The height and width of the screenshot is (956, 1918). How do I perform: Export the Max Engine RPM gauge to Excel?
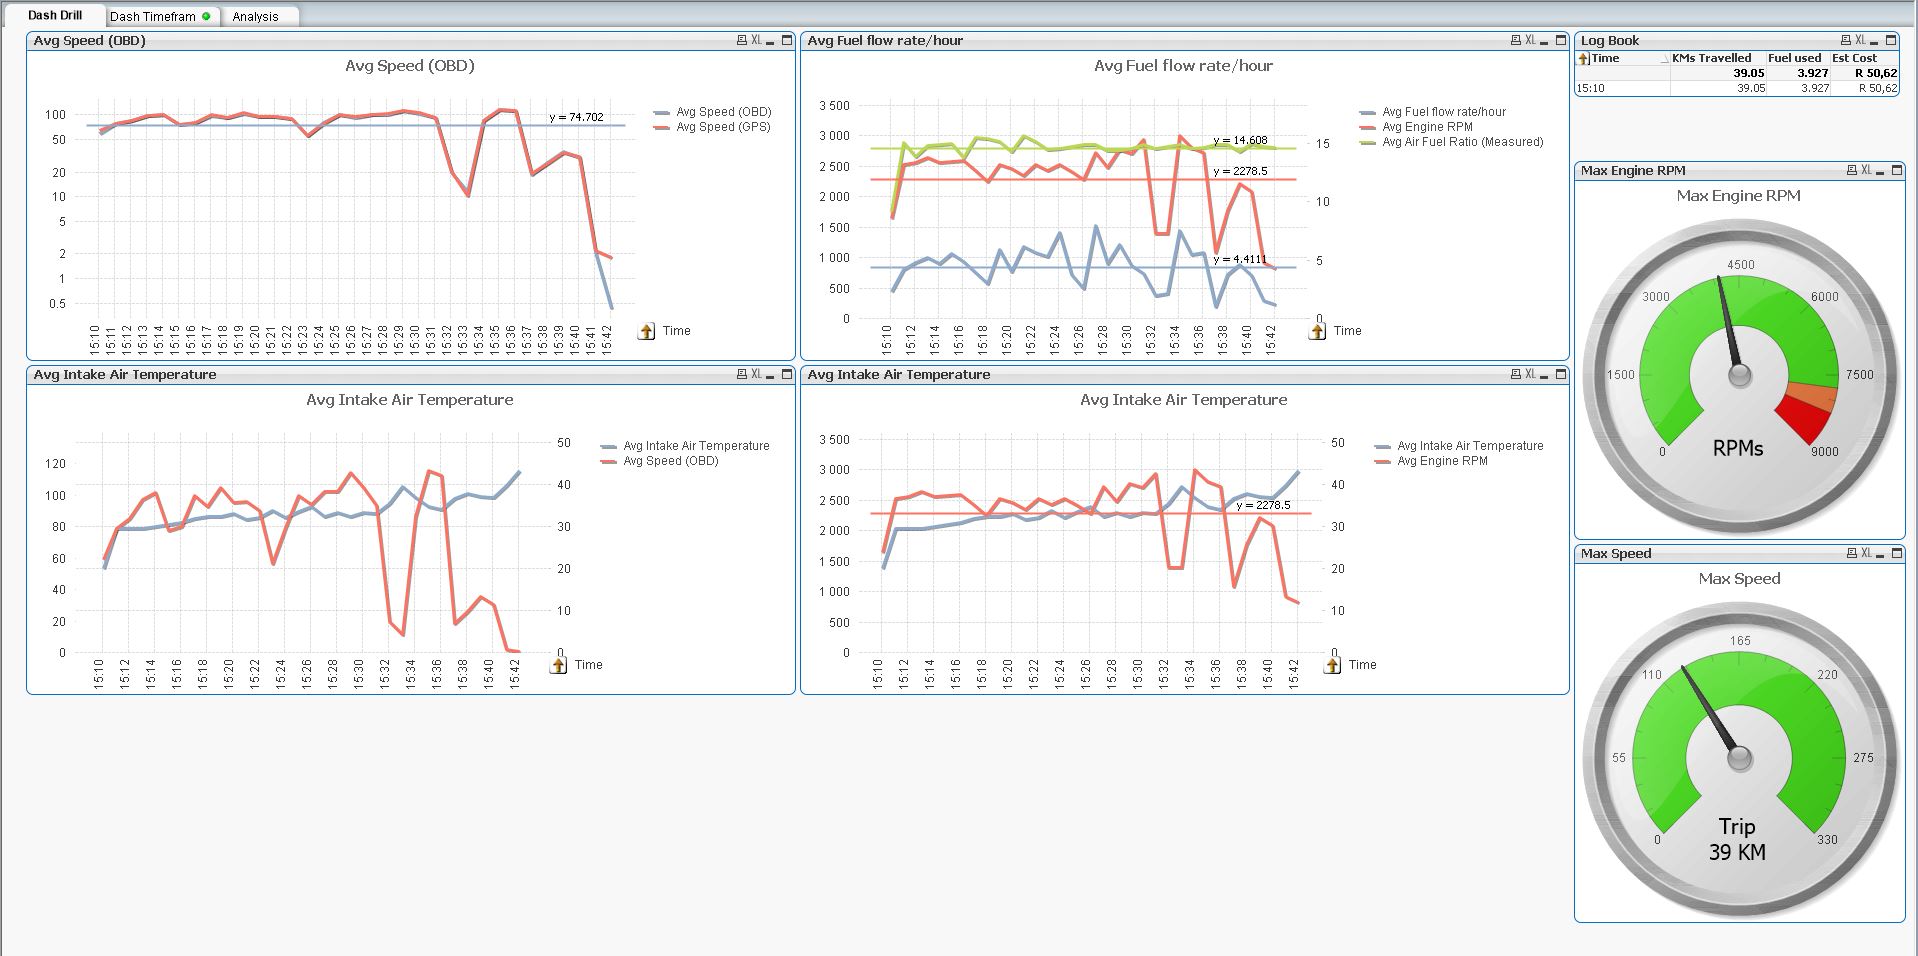point(1866,171)
